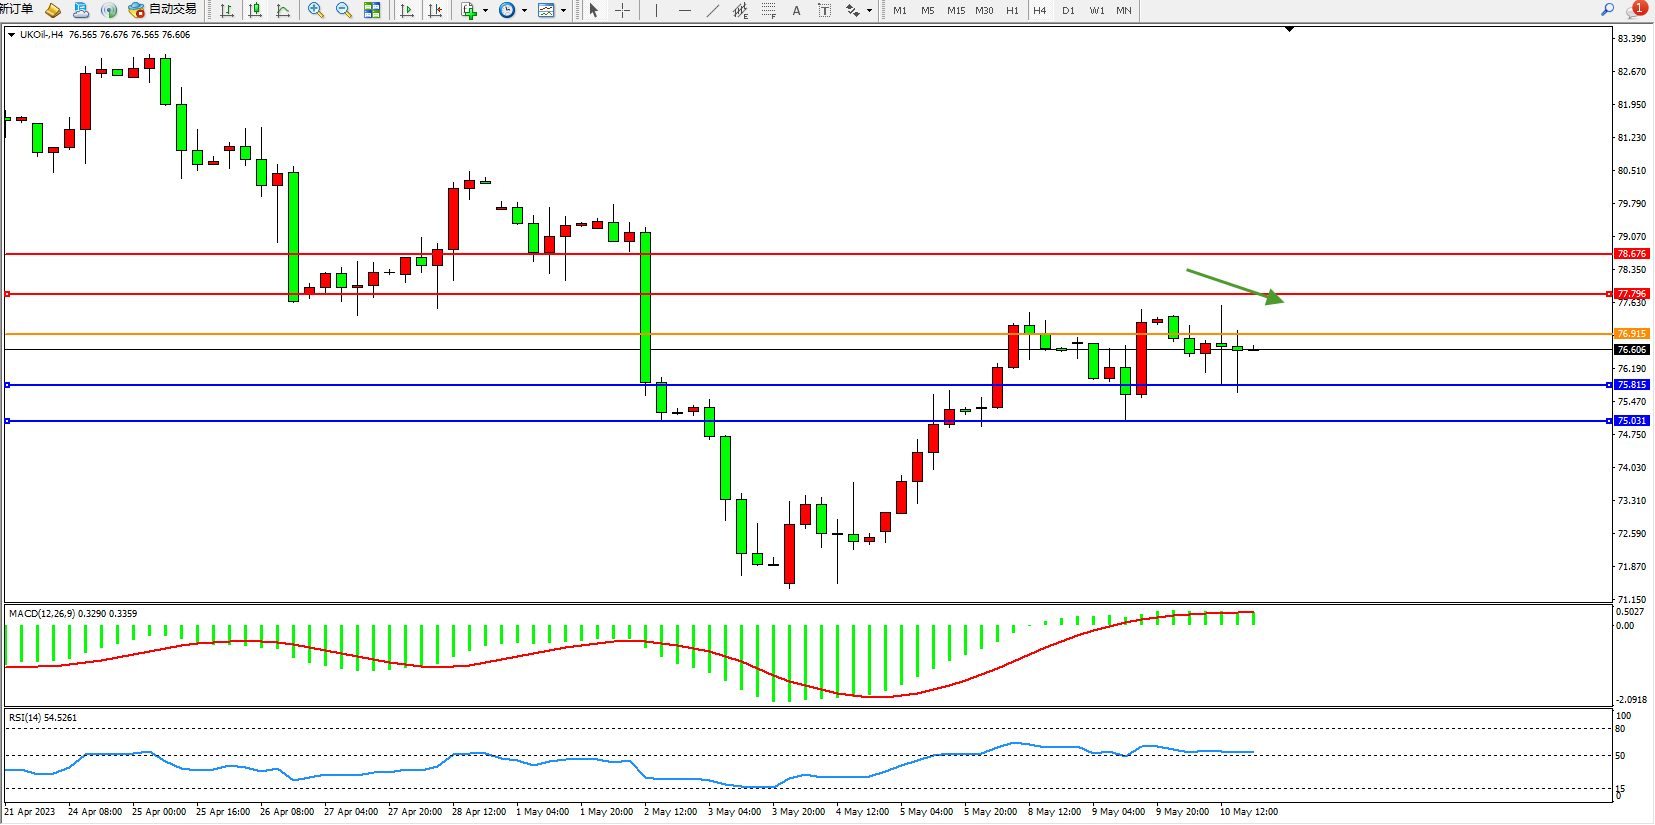This screenshot has width=1655, height=825.
Task: Click the New Order (新订单) button
Action: 16,9
